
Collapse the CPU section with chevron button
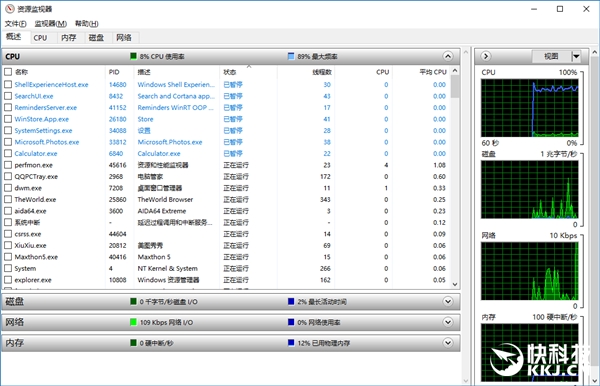pyautogui.click(x=448, y=56)
